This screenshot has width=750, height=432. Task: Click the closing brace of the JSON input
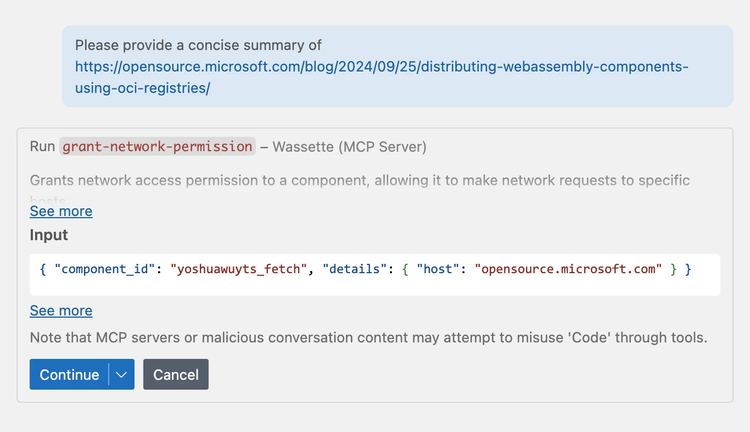coord(688,270)
